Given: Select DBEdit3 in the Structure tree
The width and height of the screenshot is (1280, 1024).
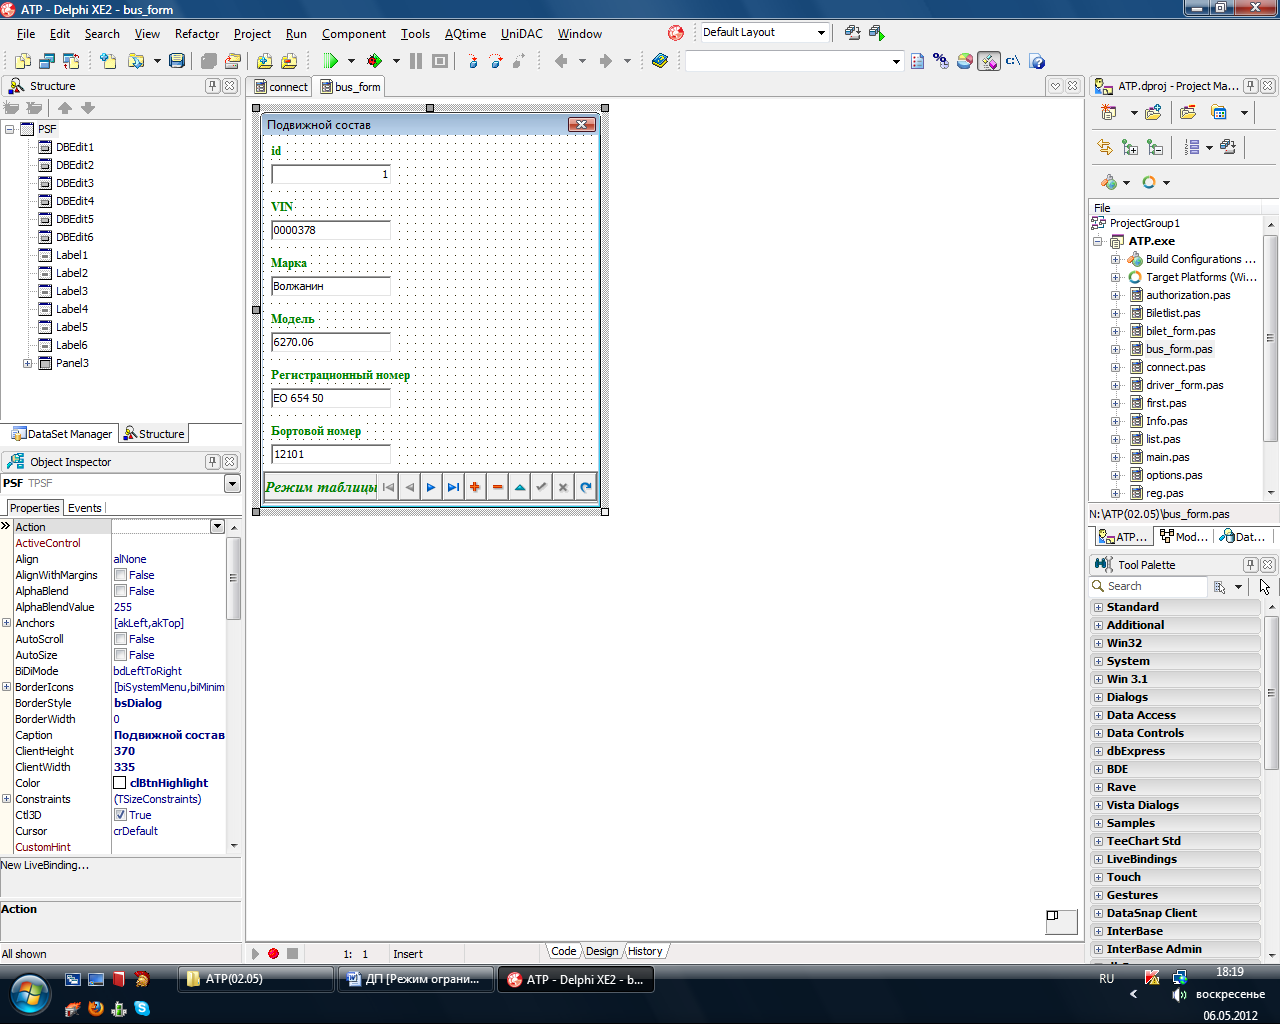Looking at the screenshot, I should pyautogui.click(x=75, y=183).
